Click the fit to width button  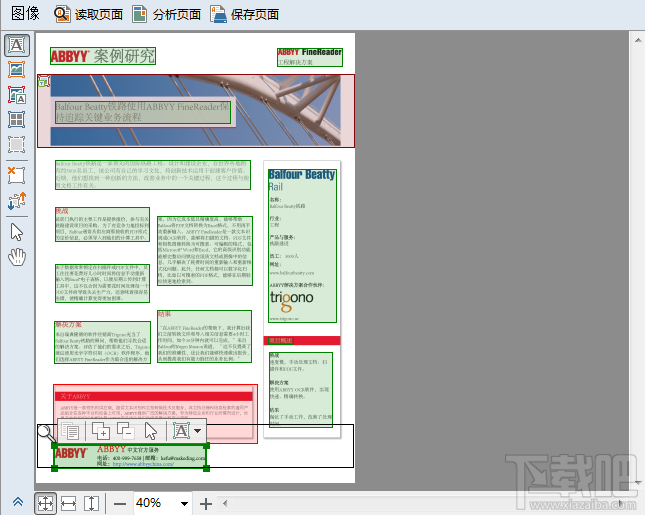coord(68,503)
